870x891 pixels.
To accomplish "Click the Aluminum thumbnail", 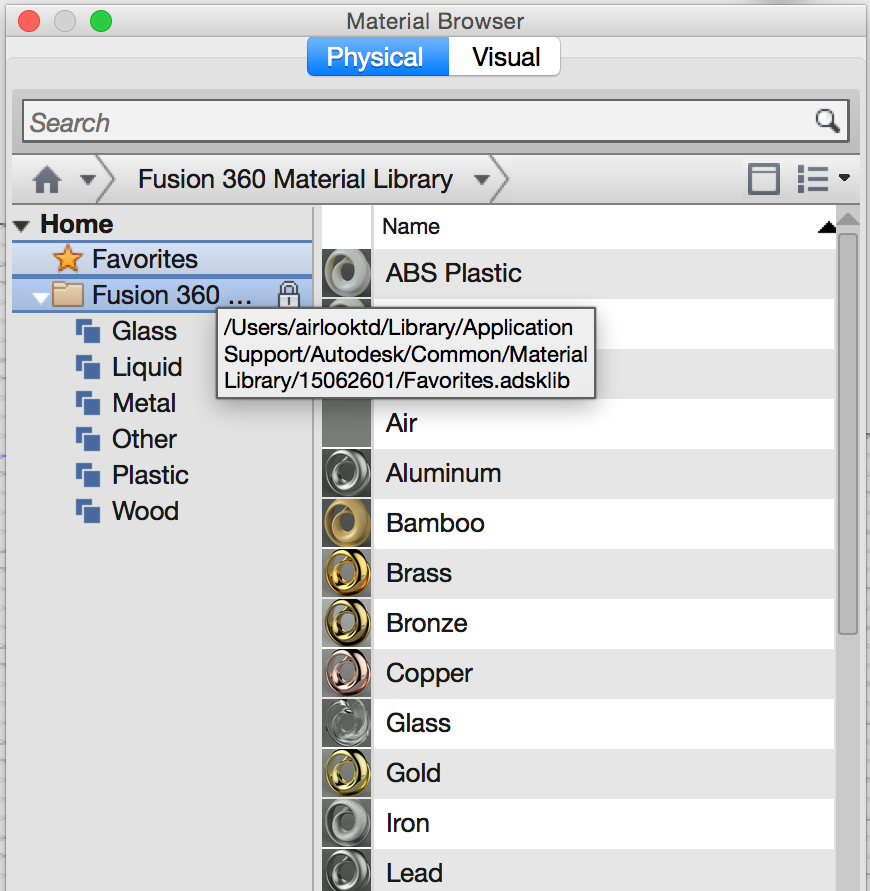I will coord(347,473).
